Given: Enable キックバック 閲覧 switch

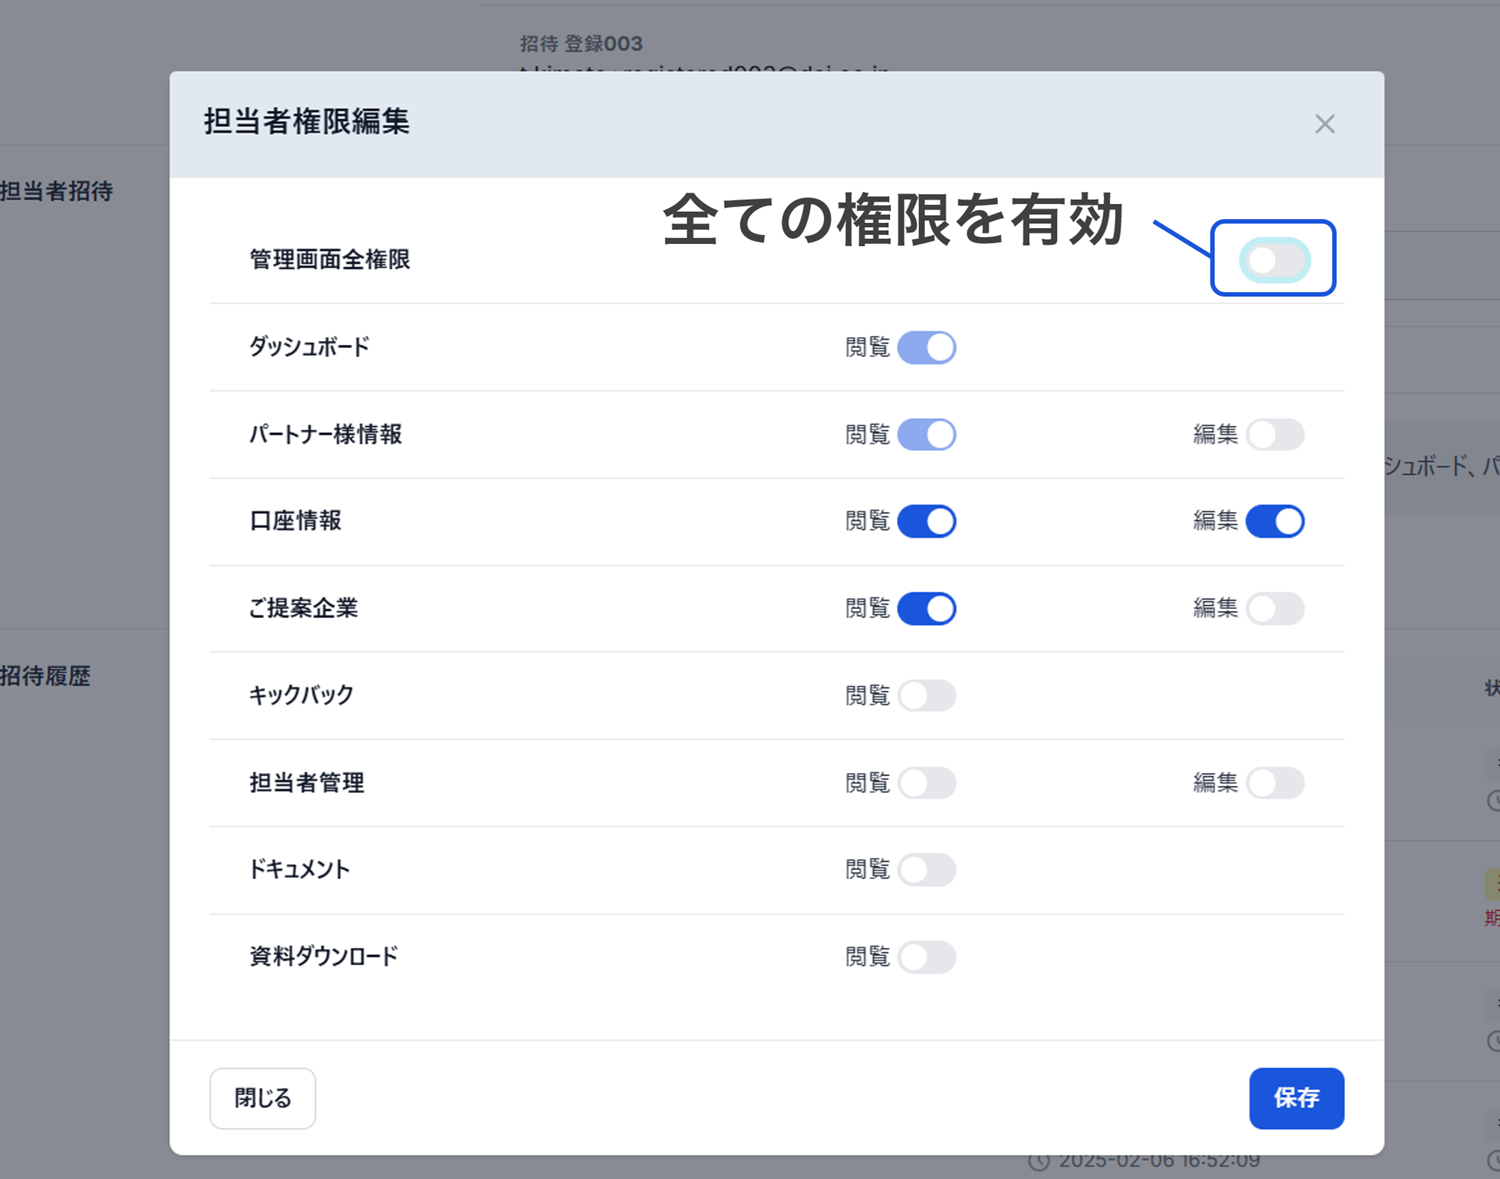Looking at the screenshot, I should [927, 695].
